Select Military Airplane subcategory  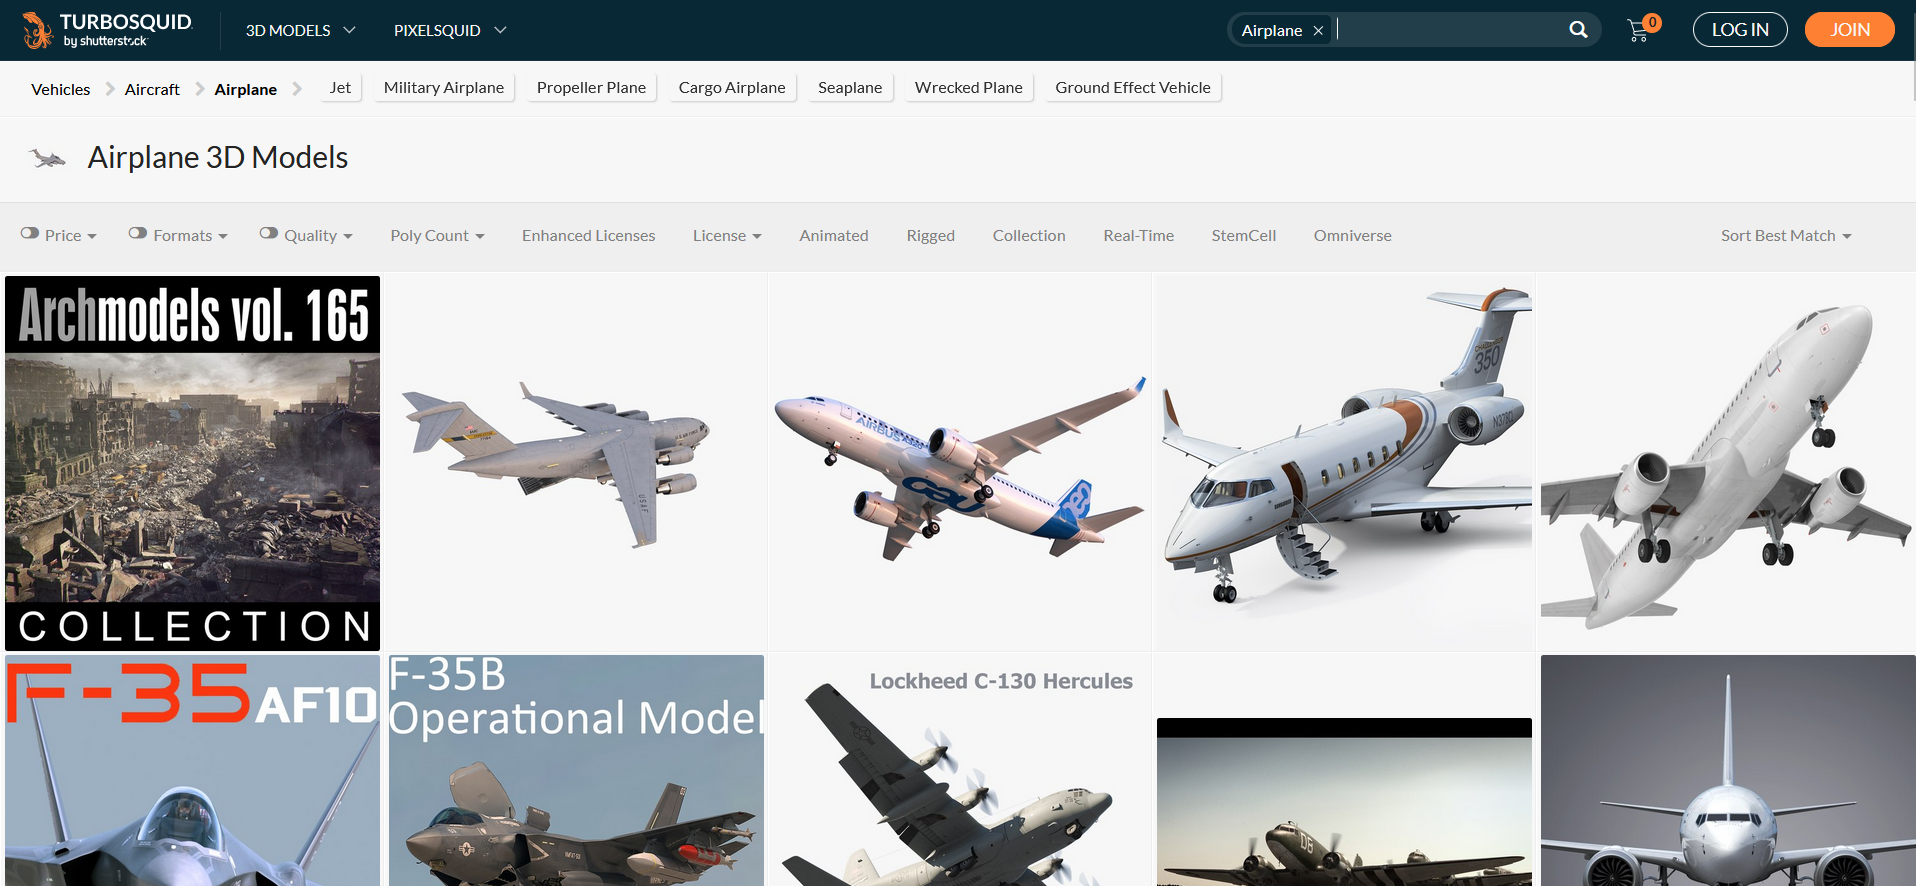(444, 88)
